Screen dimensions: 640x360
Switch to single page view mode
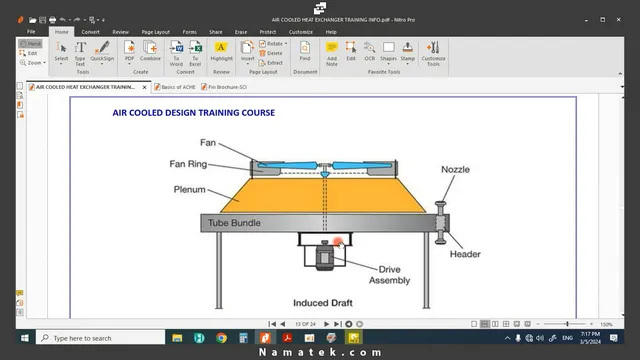pyautogui.click(x=474, y=324)
